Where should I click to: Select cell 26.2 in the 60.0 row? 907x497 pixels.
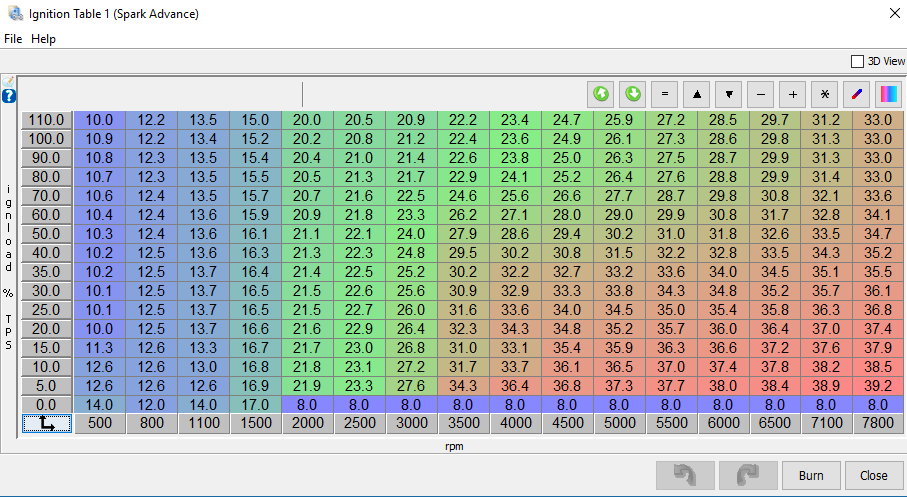pyautogui.click(x=463, y=215)
